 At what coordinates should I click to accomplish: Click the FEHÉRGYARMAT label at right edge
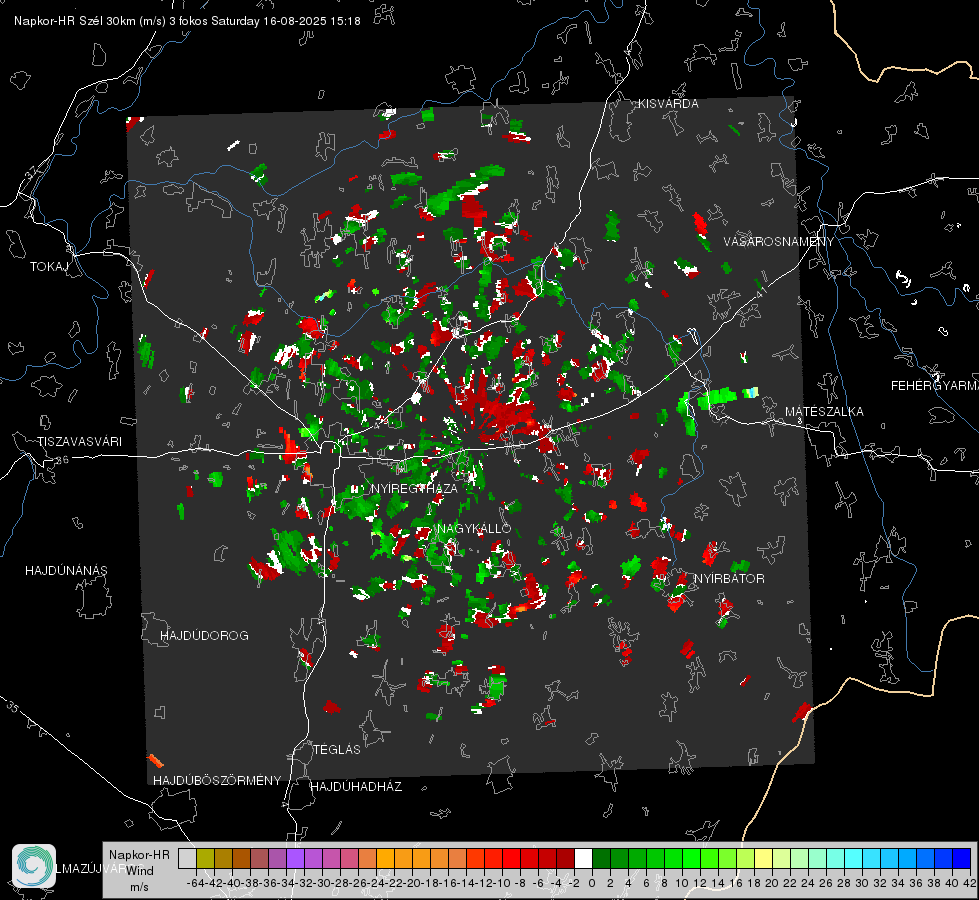point(934,386)
